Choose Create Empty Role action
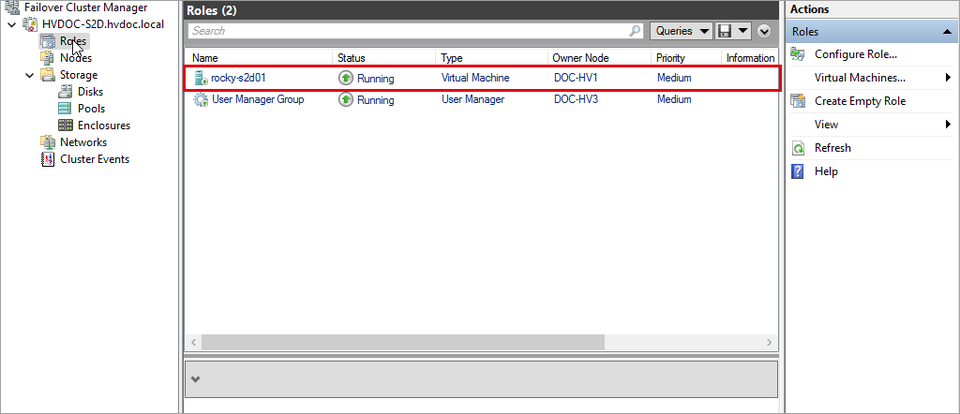The image size is (960, 414). pyautogui.click(x=860, y=101)
